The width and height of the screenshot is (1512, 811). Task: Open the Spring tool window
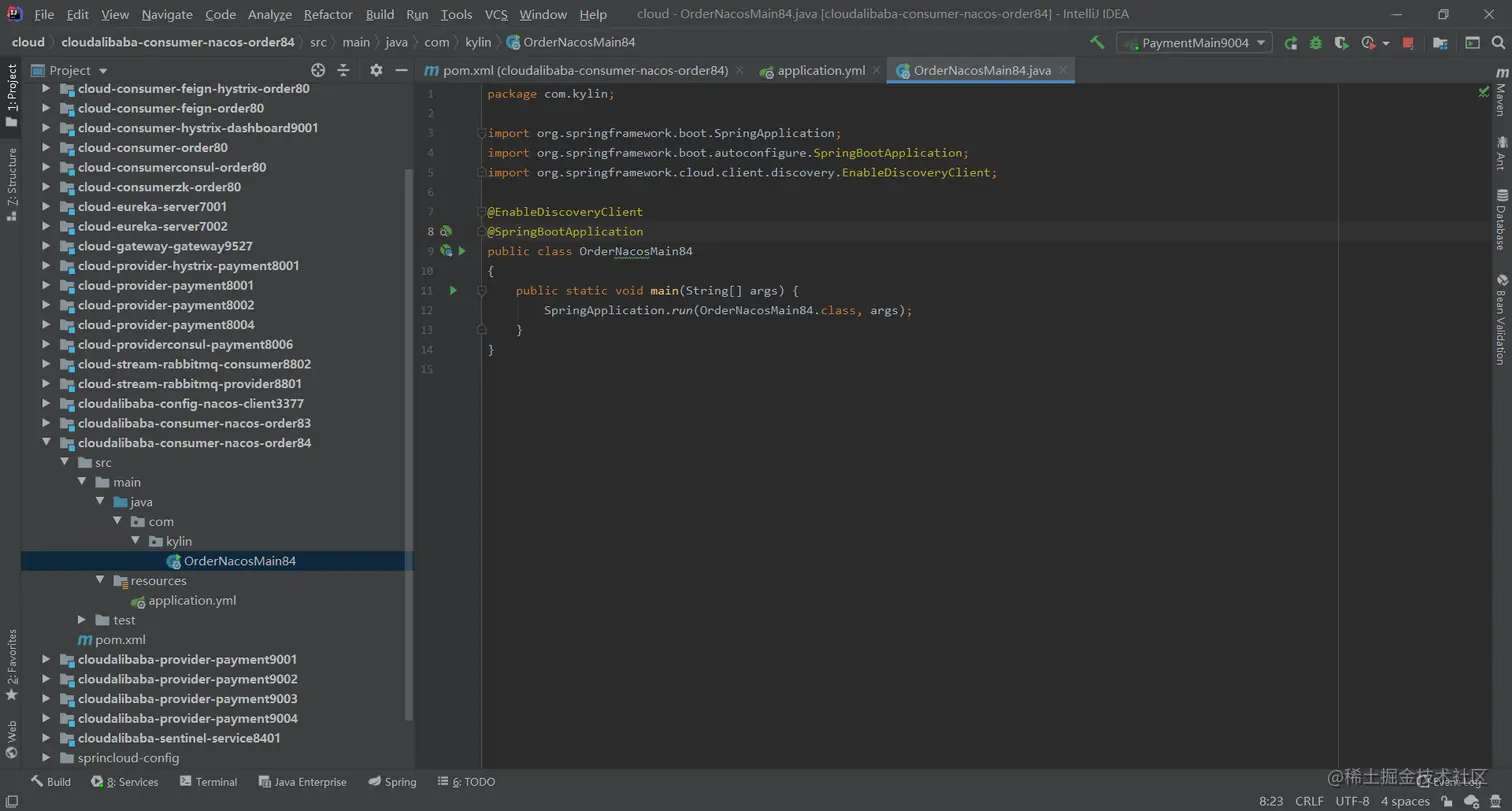[392, 782]
